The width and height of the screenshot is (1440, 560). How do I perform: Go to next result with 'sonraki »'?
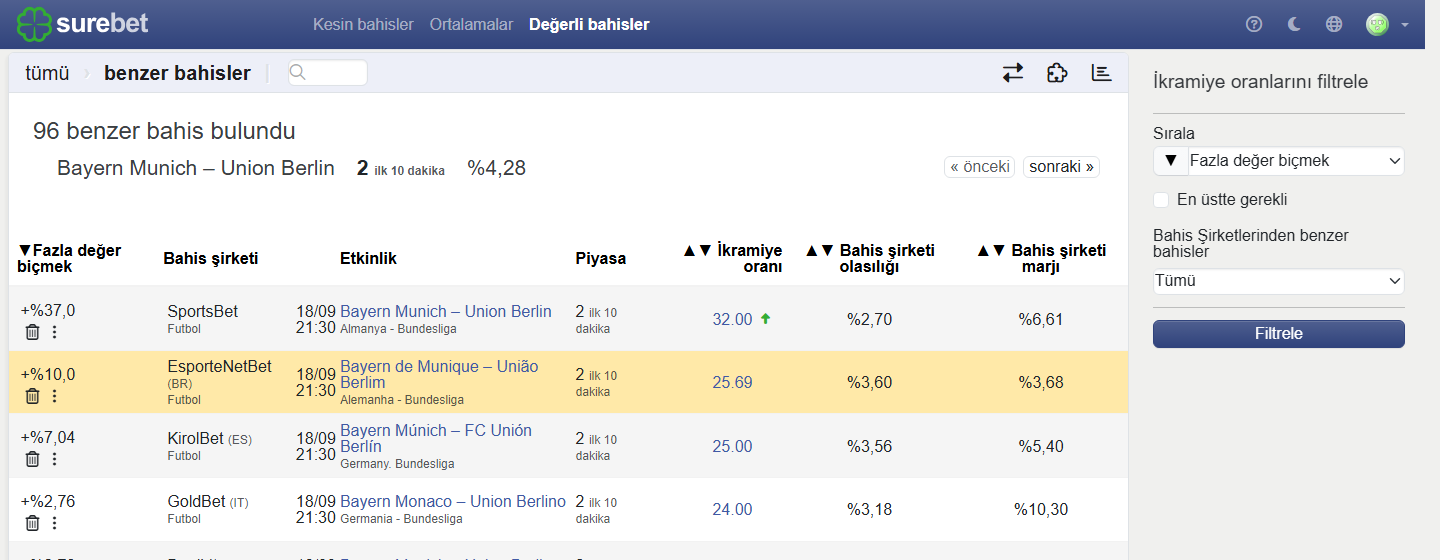(1061, 167)
